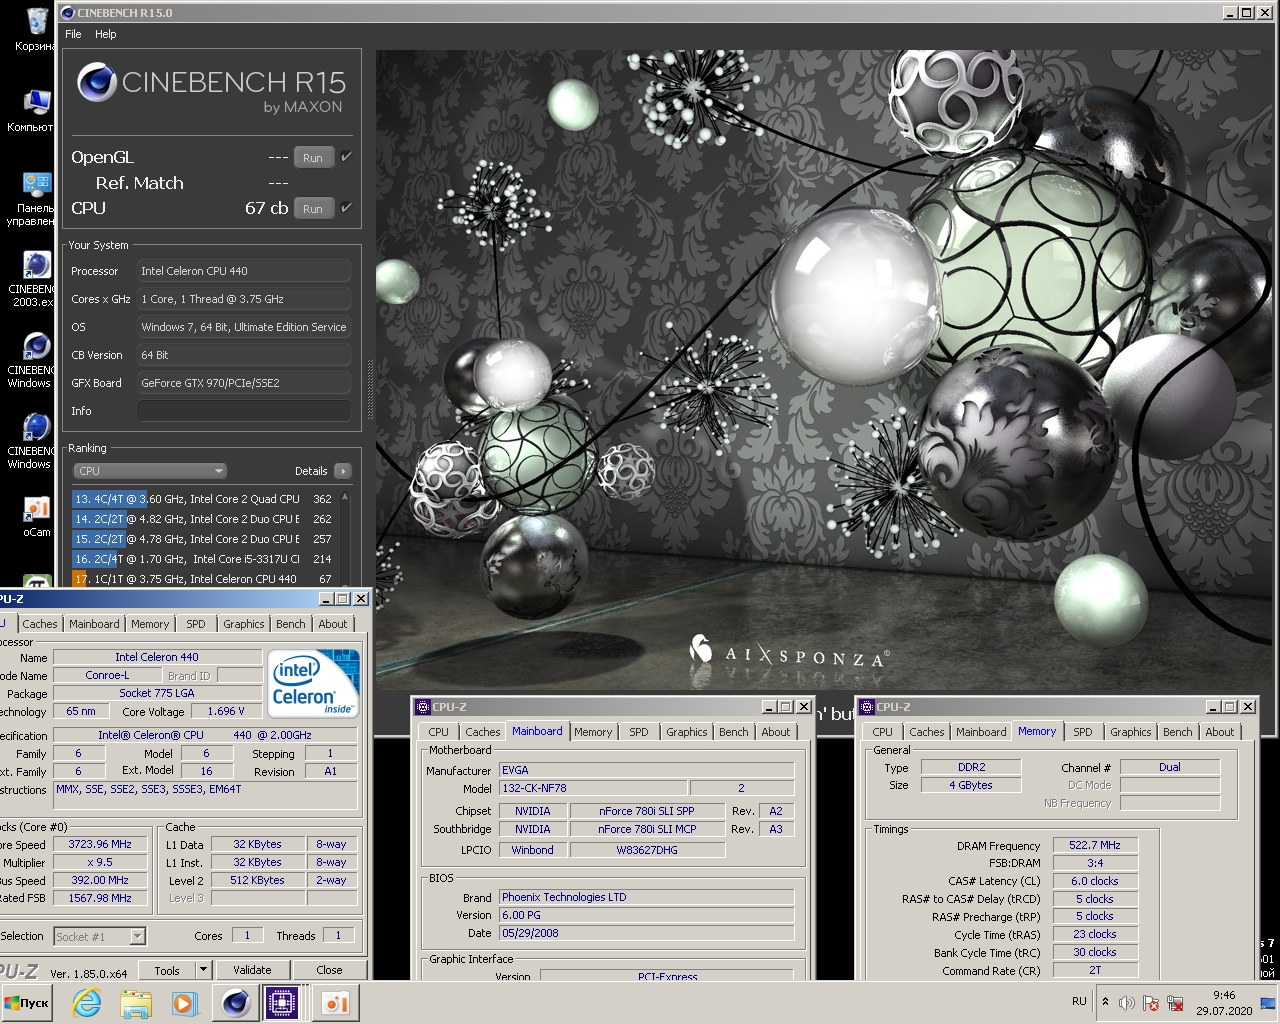Click the network tray icon
Viewport: 1280px width, 1024px height.
1175,1003
